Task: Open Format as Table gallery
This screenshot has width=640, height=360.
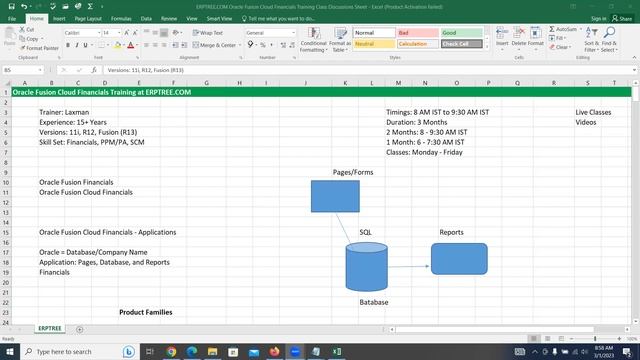Action: [340, 40]
